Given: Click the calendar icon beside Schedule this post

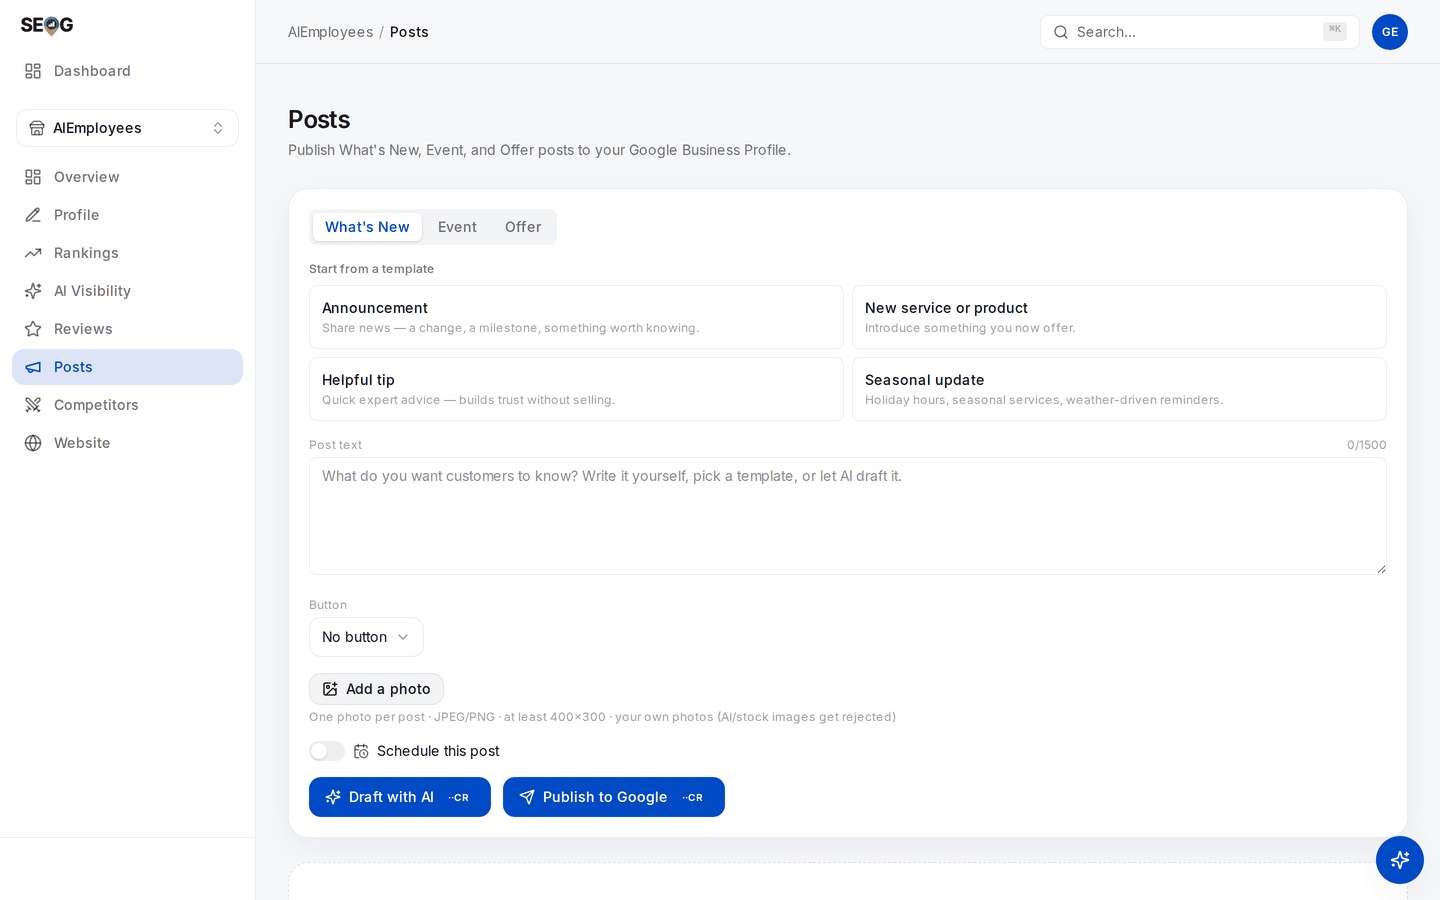Looking at the screenshot, I should pos(361,751).
